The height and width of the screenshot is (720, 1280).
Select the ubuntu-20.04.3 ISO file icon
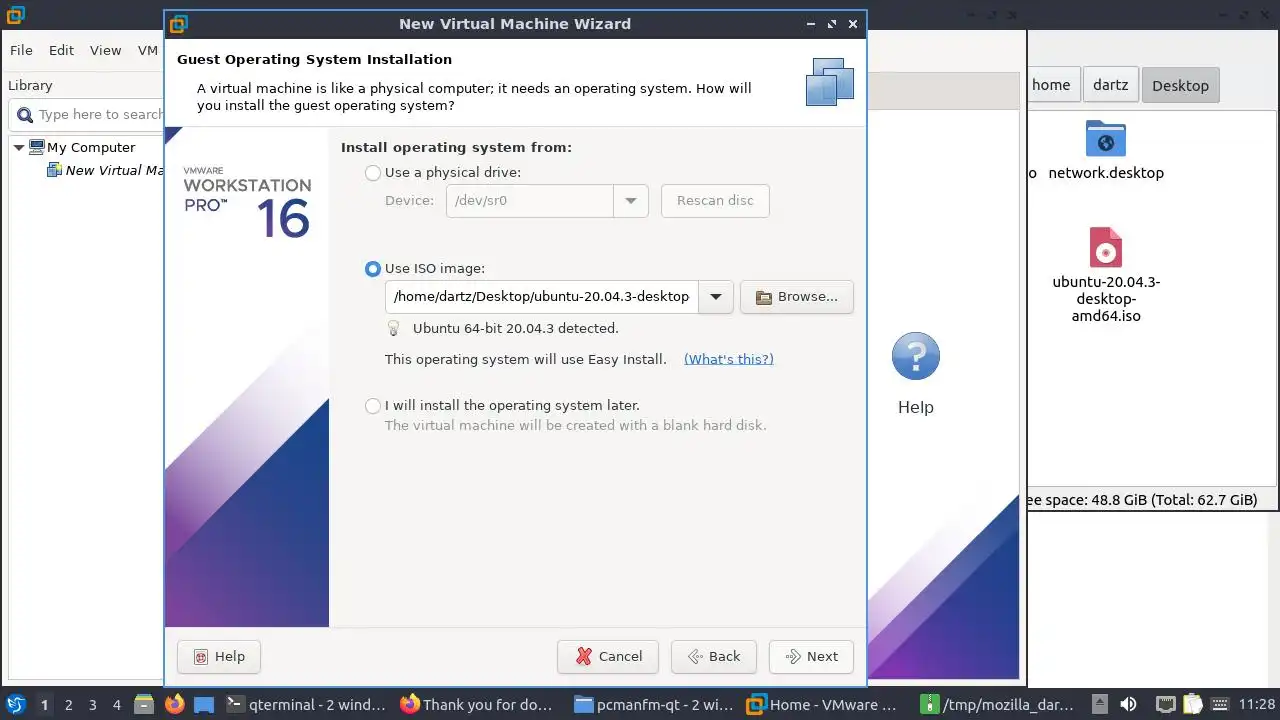(1105, 247)
